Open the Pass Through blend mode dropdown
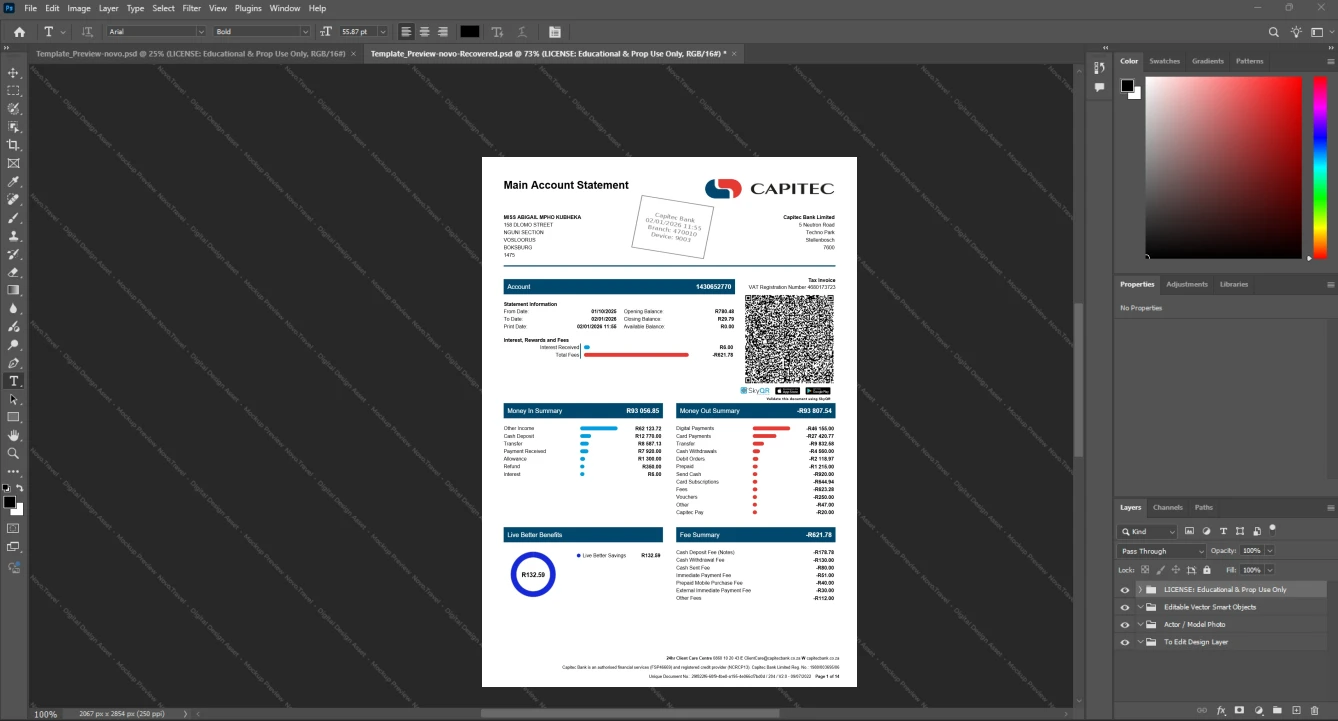 pyautogui.click(x=1163, y=551)
